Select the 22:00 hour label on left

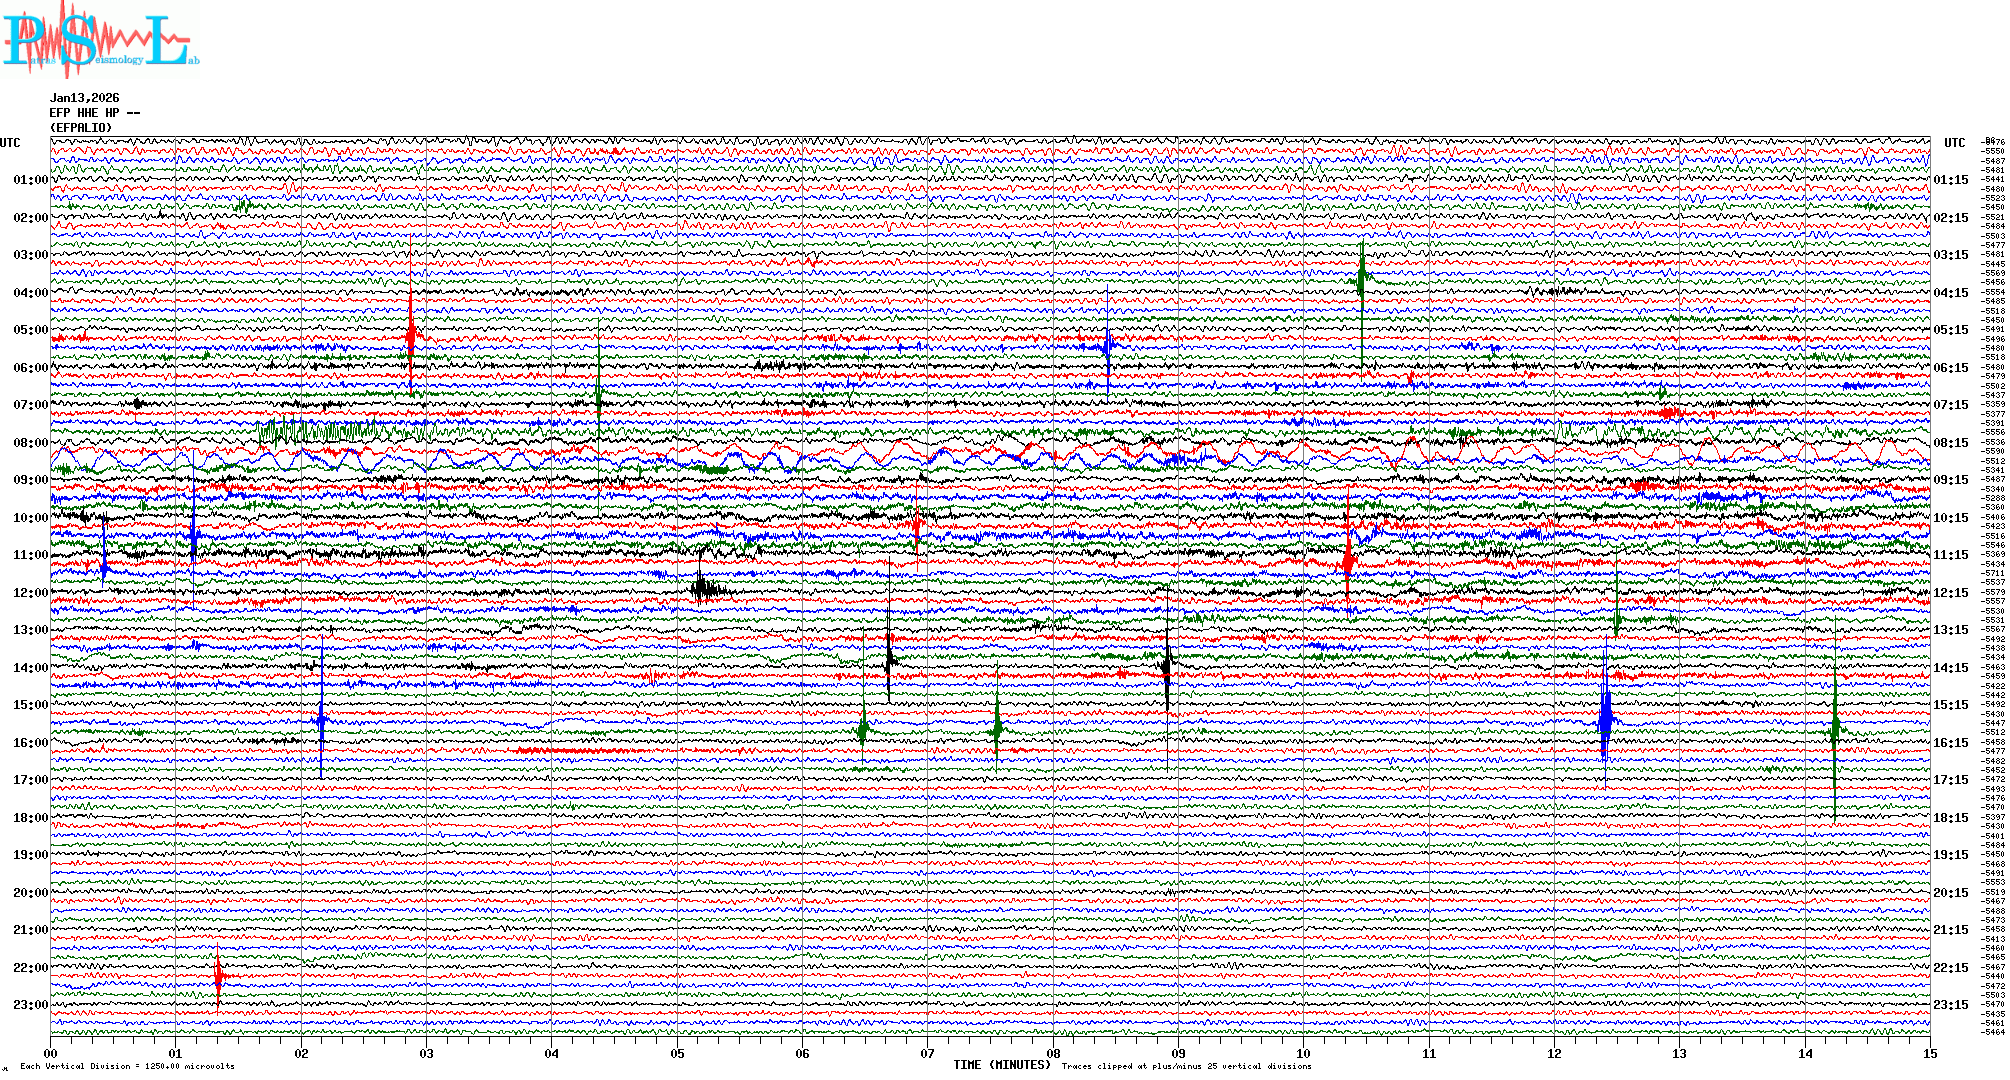(x=30, y=968)
